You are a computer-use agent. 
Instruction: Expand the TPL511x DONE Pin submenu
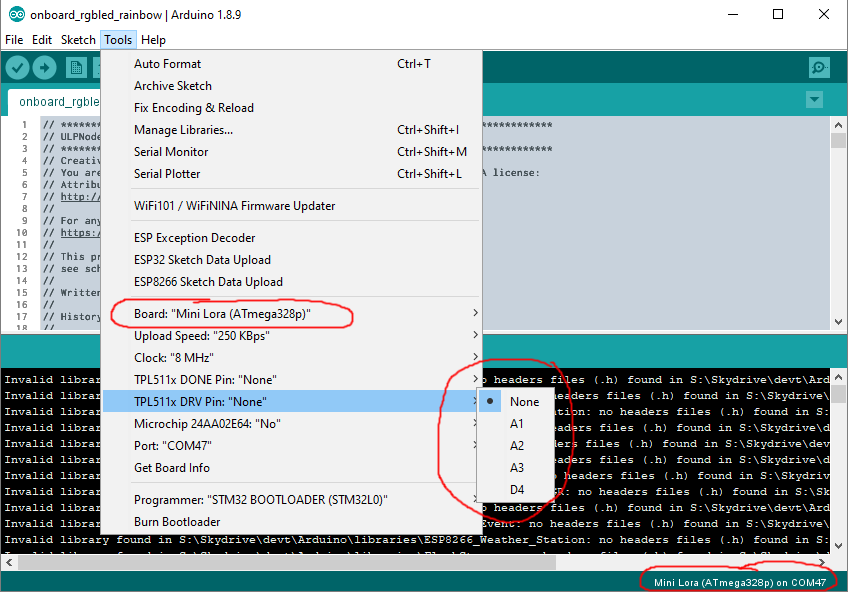click(x=291, y=380)
